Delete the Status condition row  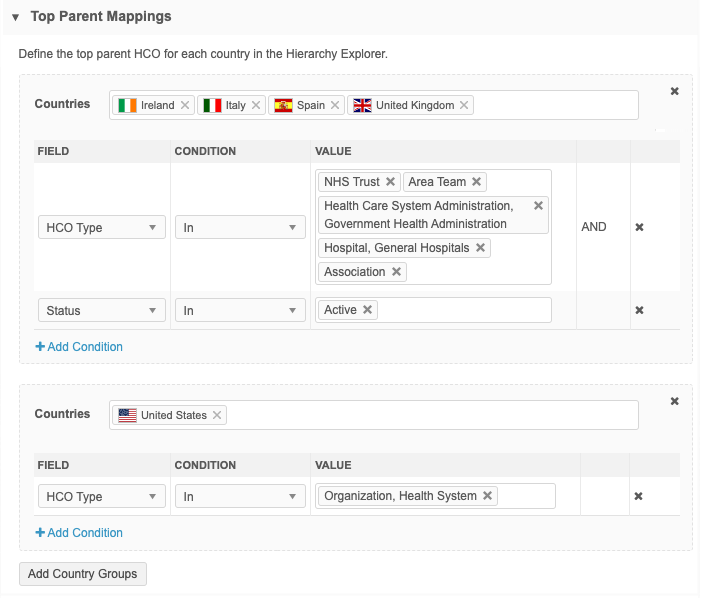(x=639, y=310)
